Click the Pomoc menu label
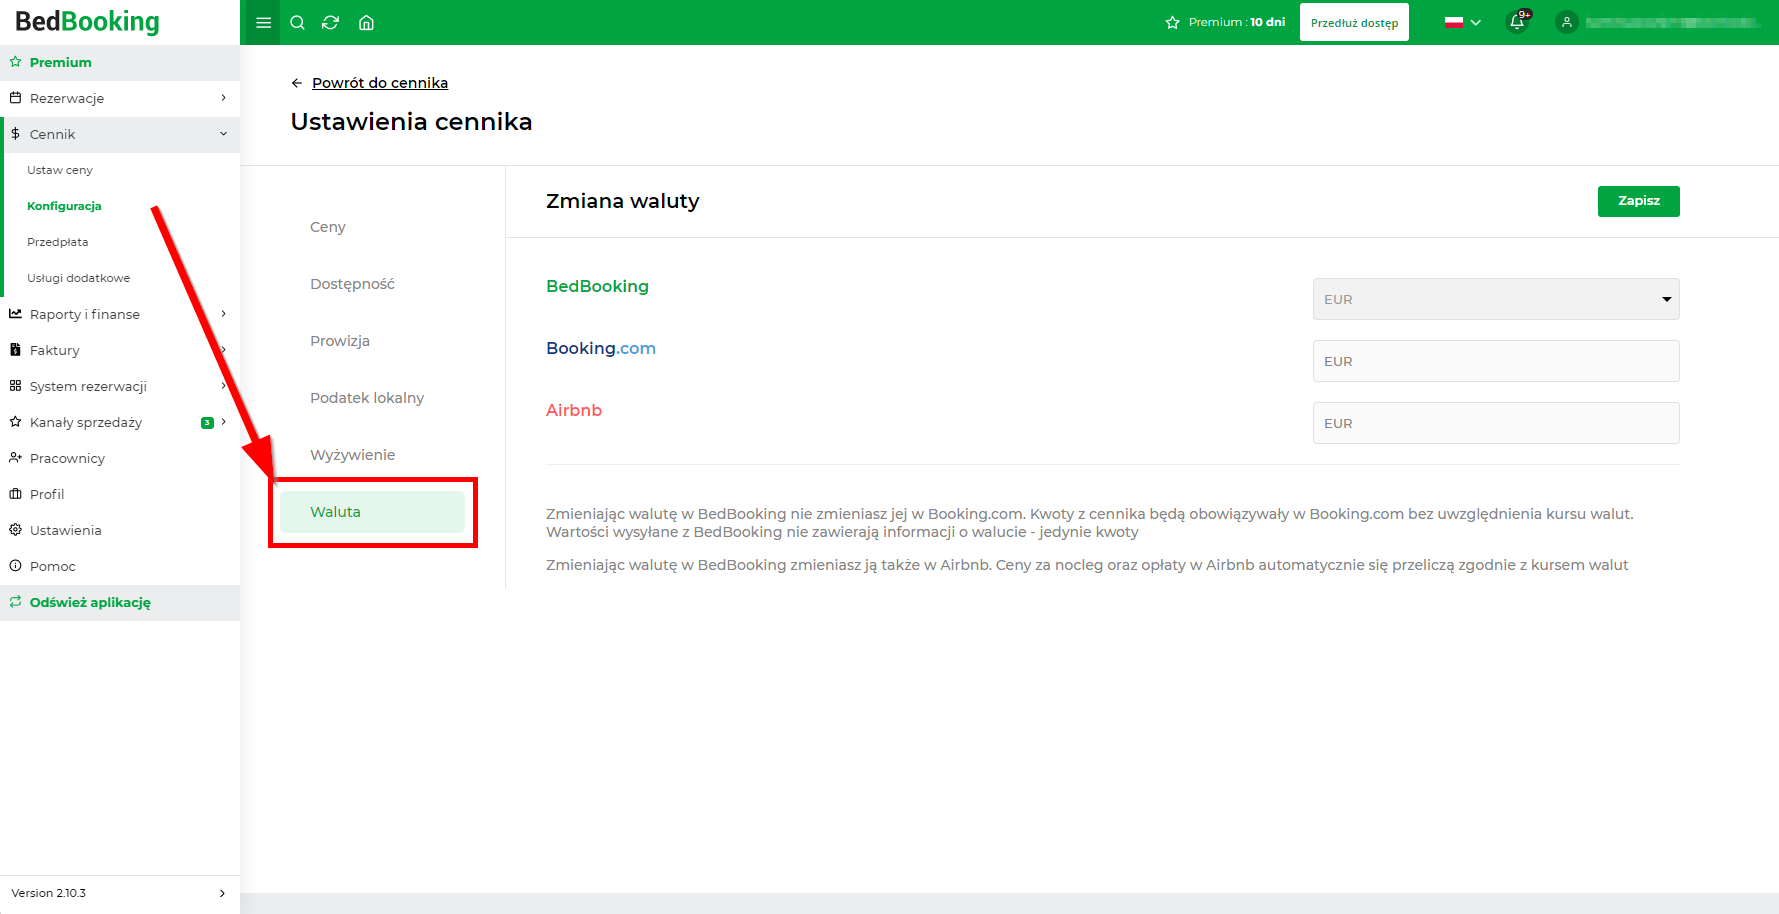 (x=53, y=566)
